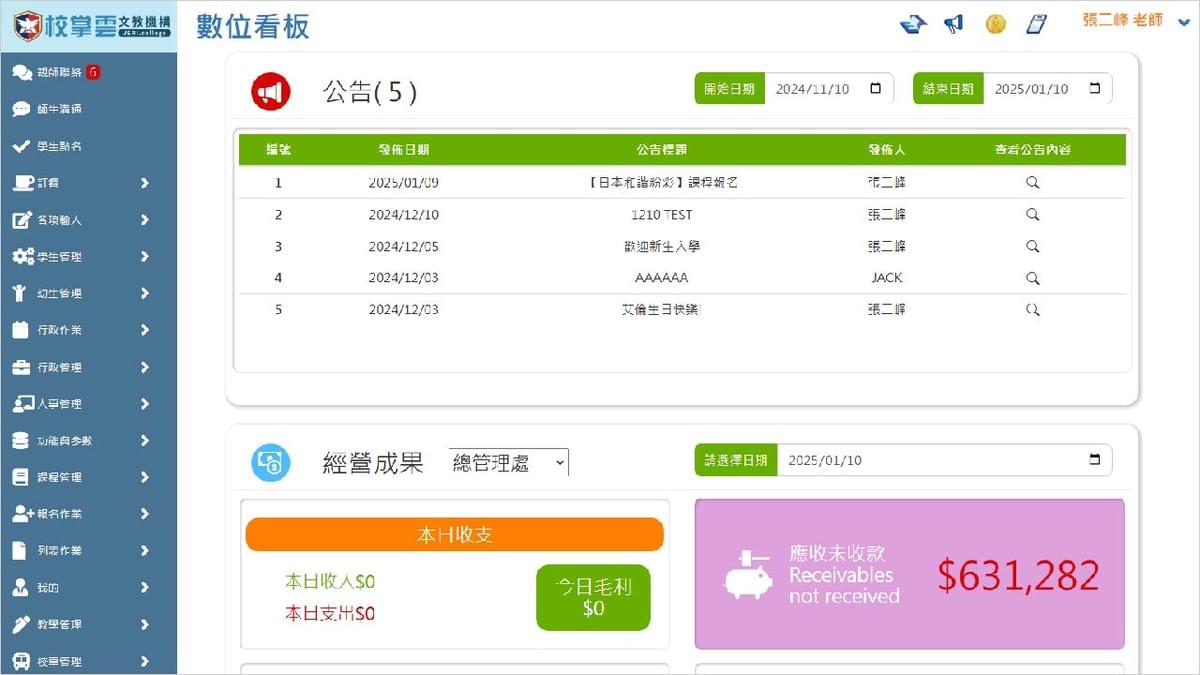Viewport: 1200px width, 675px height.
Task: Click the 開始日期 input showing 2024/11/10
Action: [829, 88]
